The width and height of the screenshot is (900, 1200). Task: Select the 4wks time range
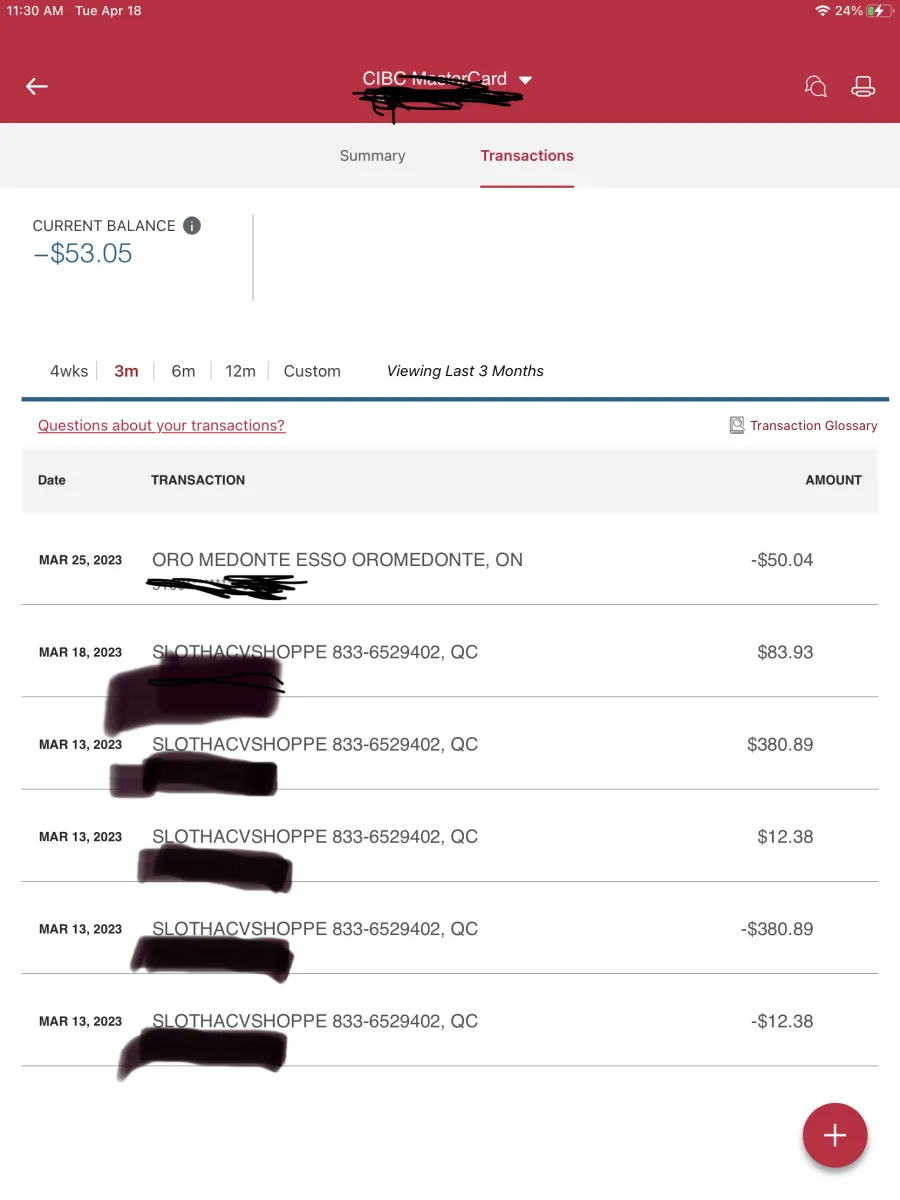click(69, 371)
